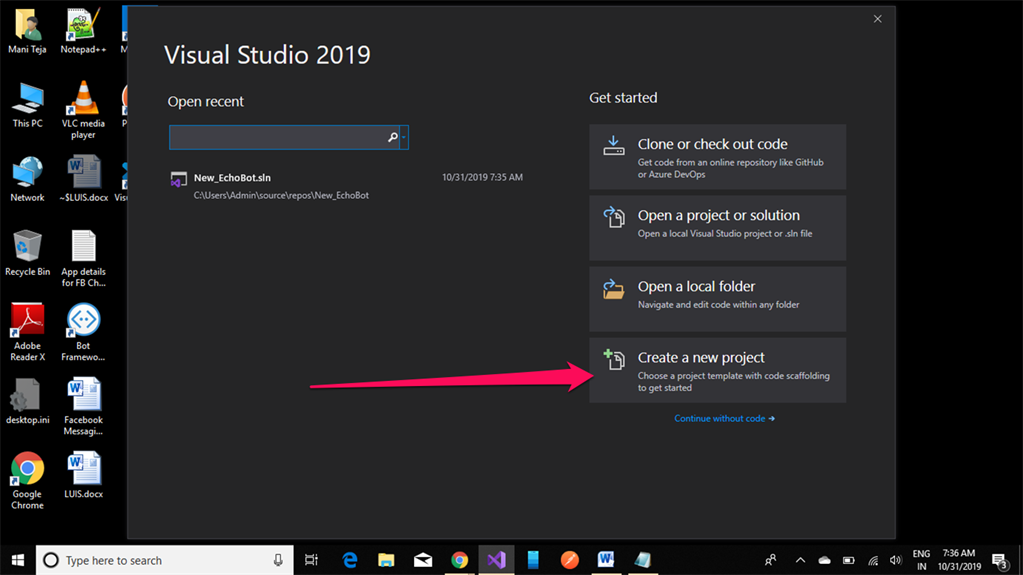Show hidden system tray icons chevron

tap(800, 560)
